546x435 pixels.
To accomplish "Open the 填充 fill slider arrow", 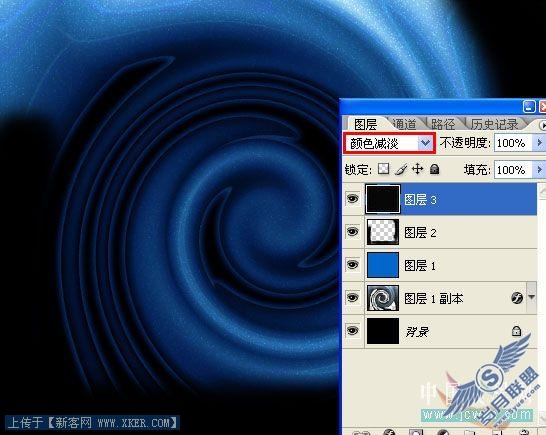I will click(x=538, y=170).
